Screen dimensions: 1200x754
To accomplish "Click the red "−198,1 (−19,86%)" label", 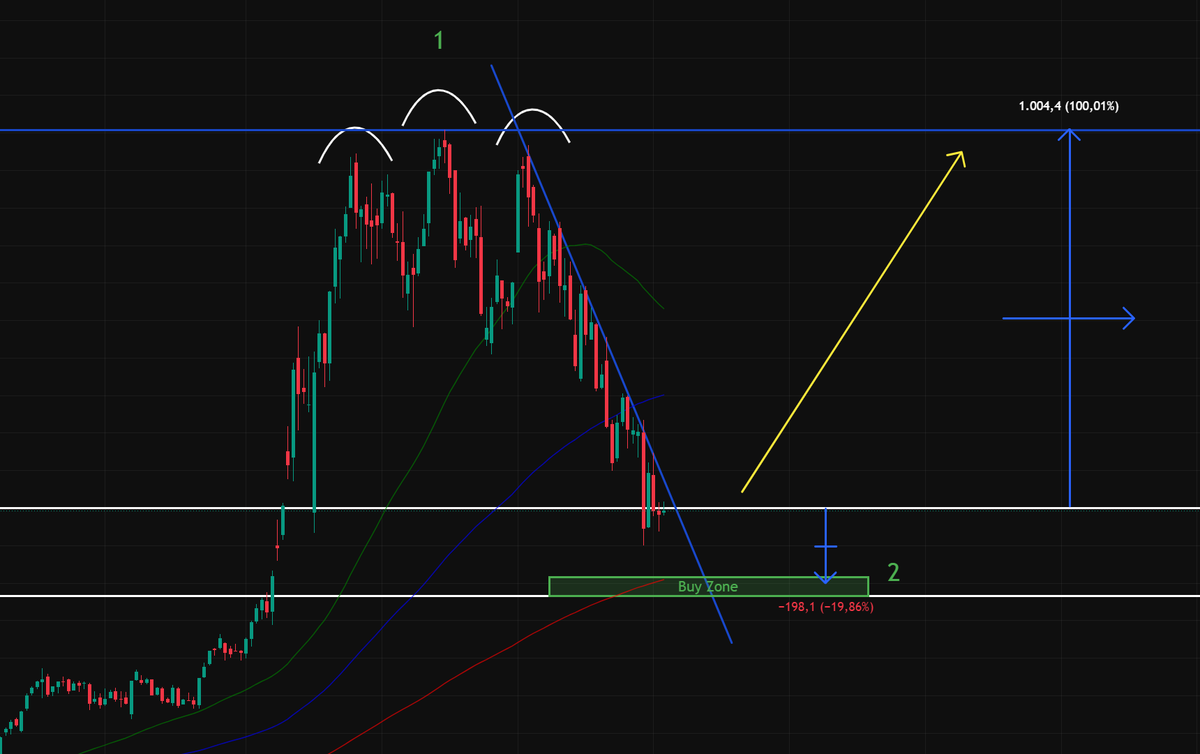I will 825,607.
